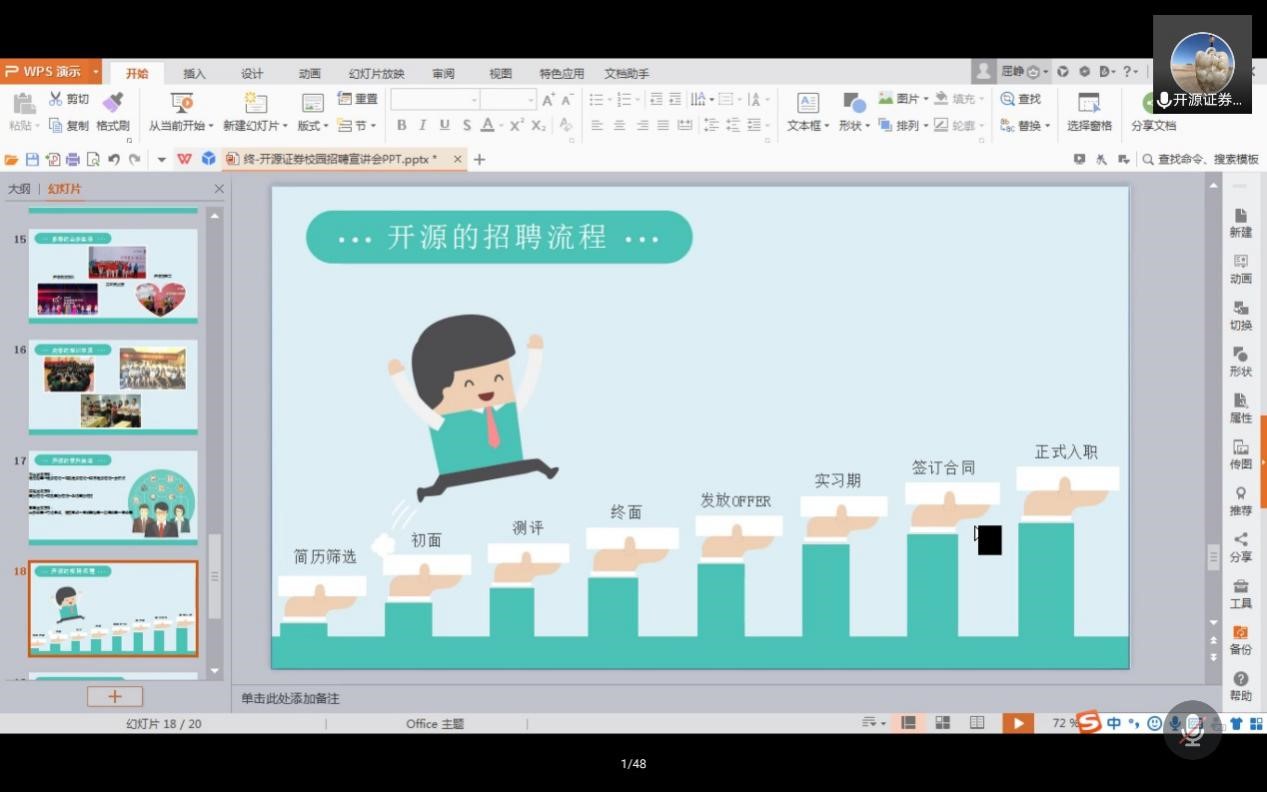Screen dimensions: 1267x792
Task: Click the undo arrow icon
Action: [114, 159]
